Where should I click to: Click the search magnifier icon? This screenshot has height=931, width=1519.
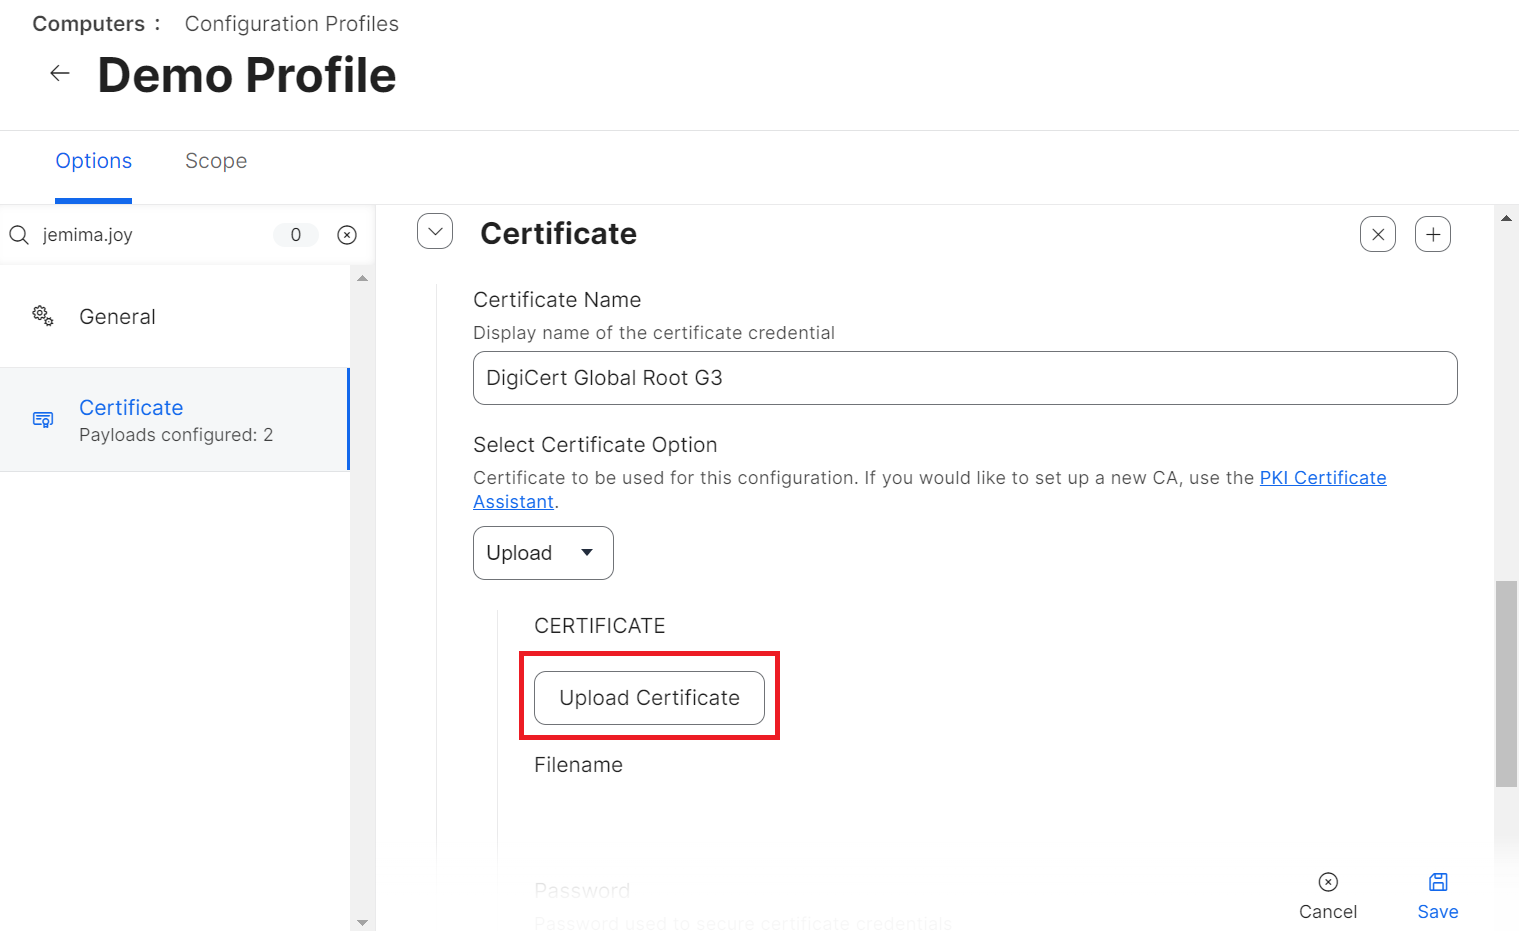click(19, 235)
